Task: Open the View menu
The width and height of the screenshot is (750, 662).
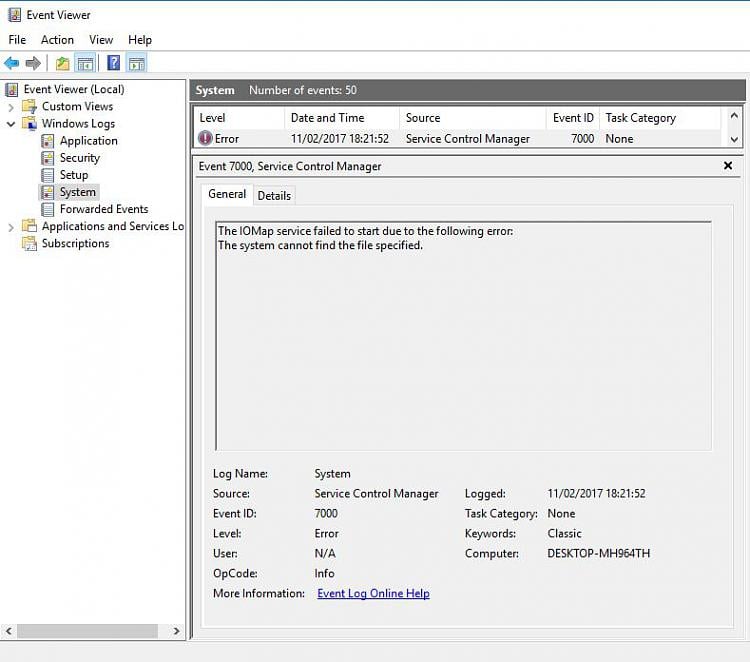Action: [101, 40]
